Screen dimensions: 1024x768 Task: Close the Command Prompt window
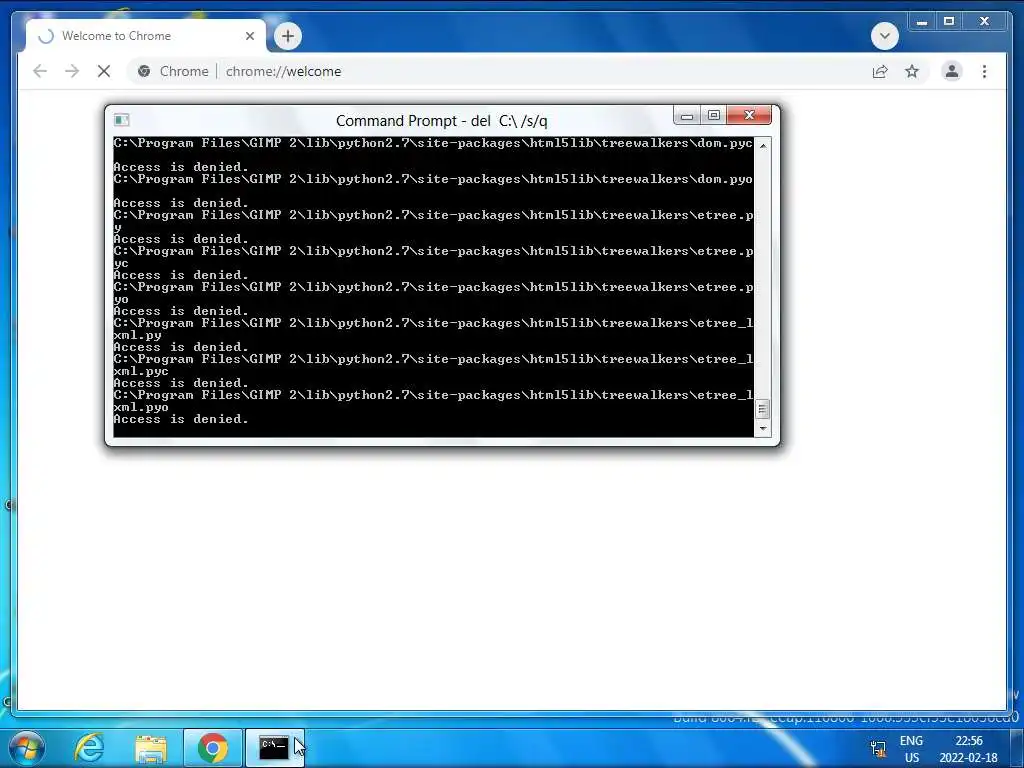tap(749, 116)
